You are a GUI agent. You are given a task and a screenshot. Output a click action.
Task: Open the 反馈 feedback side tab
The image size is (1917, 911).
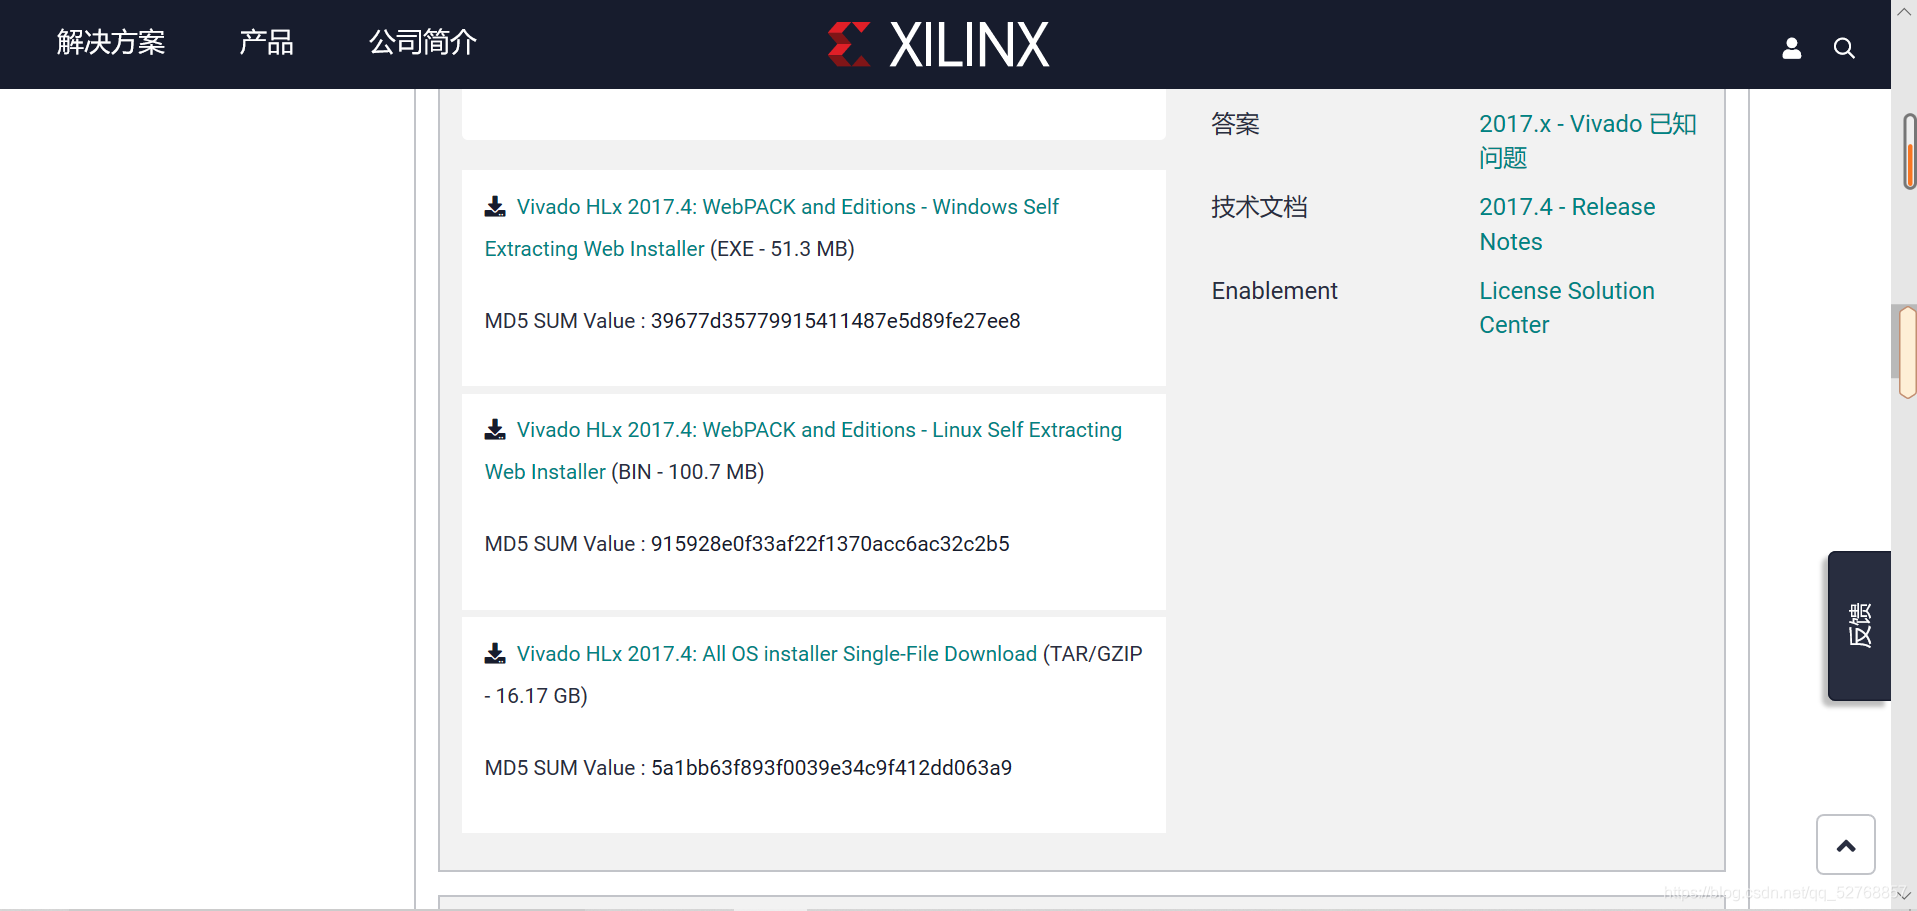click(x=1859, y=626)
